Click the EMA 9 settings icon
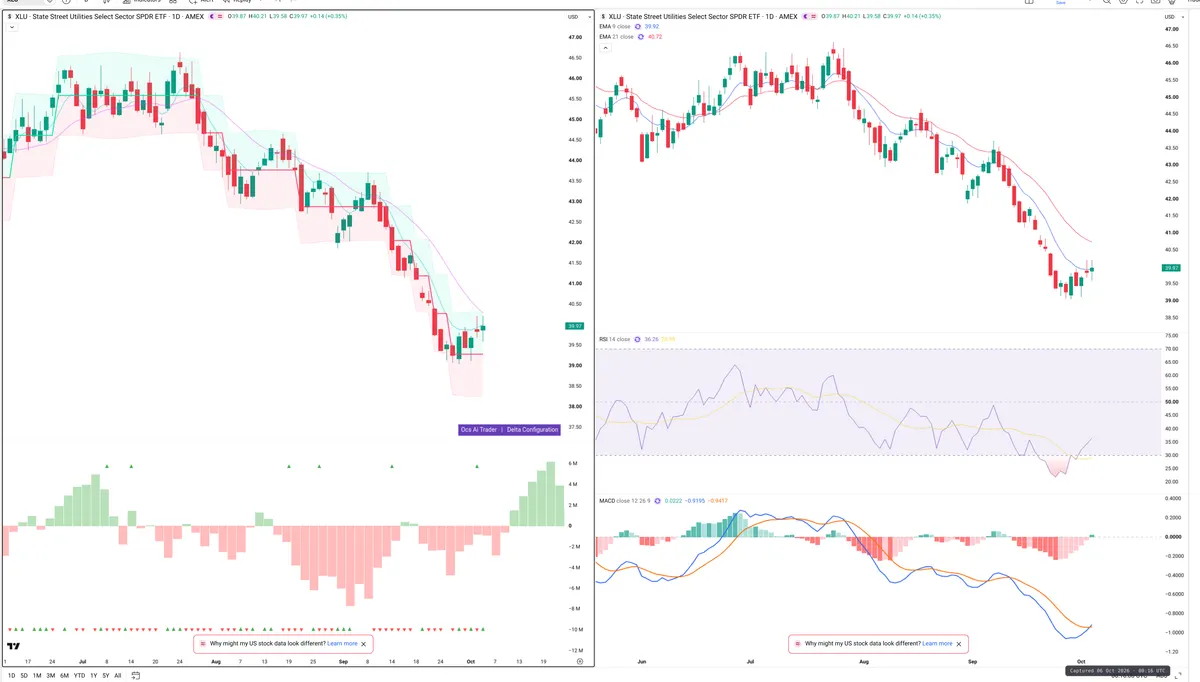Screen dimensions: 1200x682 [x=638, y=27]
